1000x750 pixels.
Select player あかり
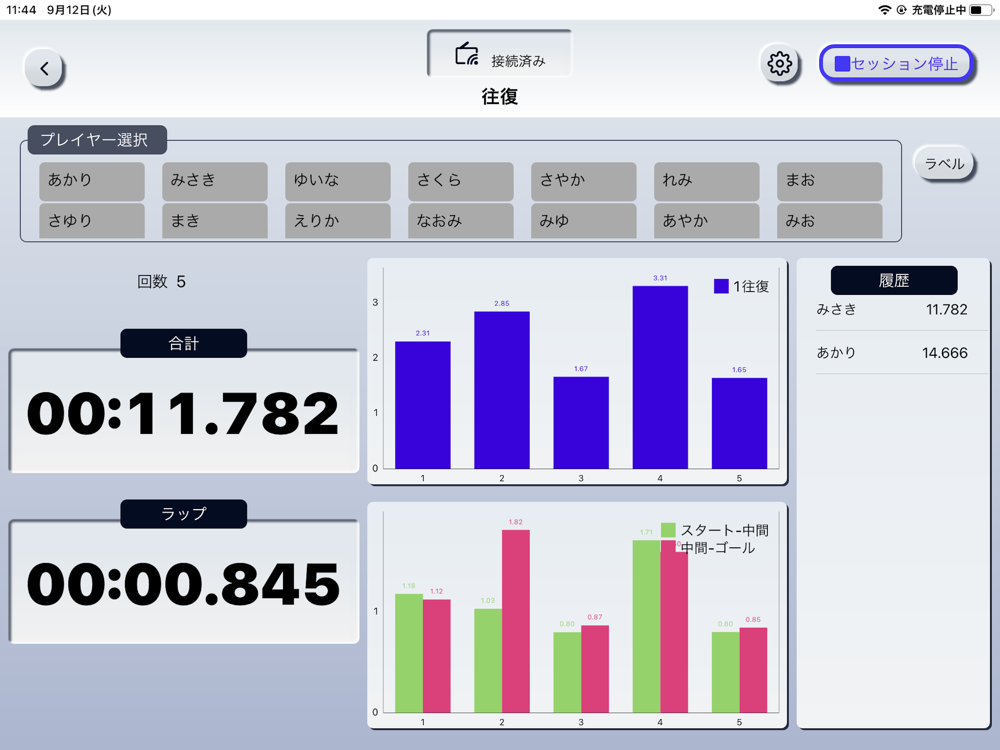(92, 181)
